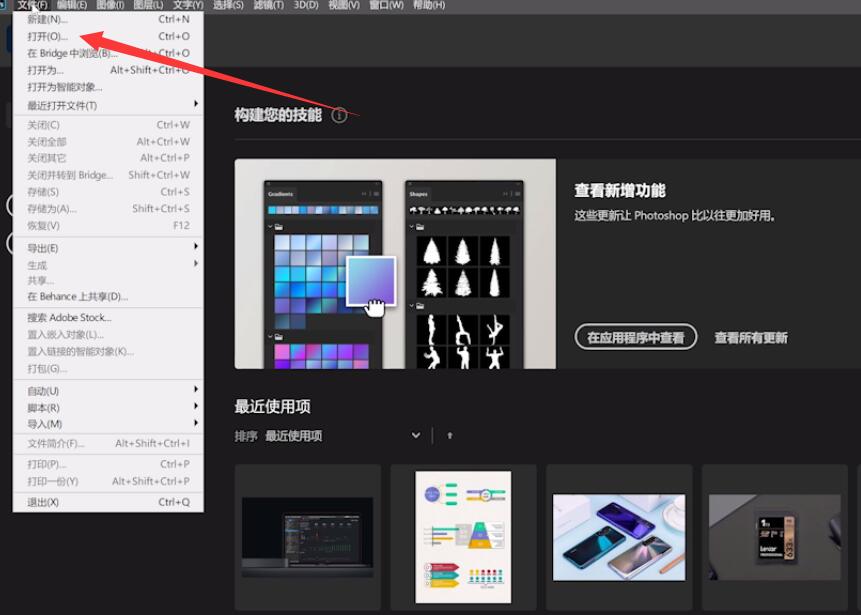Click the info icon beside 构建您的技能
Screen dimensions: 861x615
click(339, 115)
